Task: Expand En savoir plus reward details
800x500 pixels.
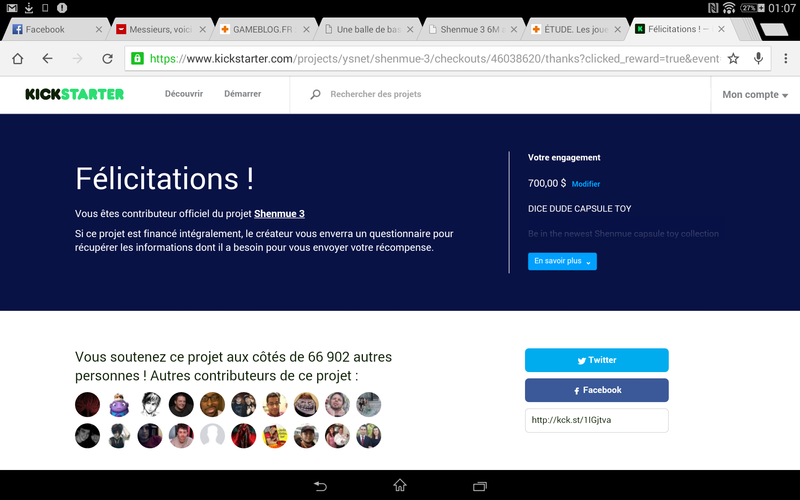Action: point(562,261)
